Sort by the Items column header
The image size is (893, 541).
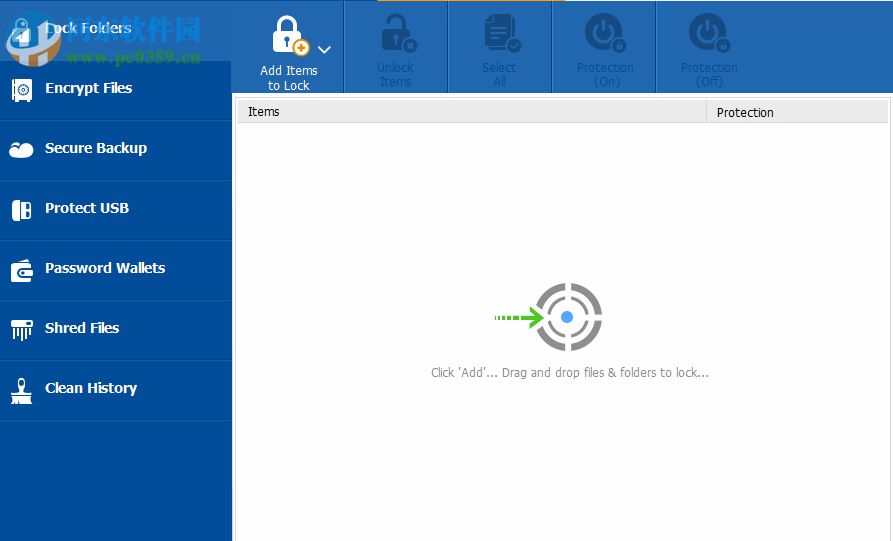point(472,112)
